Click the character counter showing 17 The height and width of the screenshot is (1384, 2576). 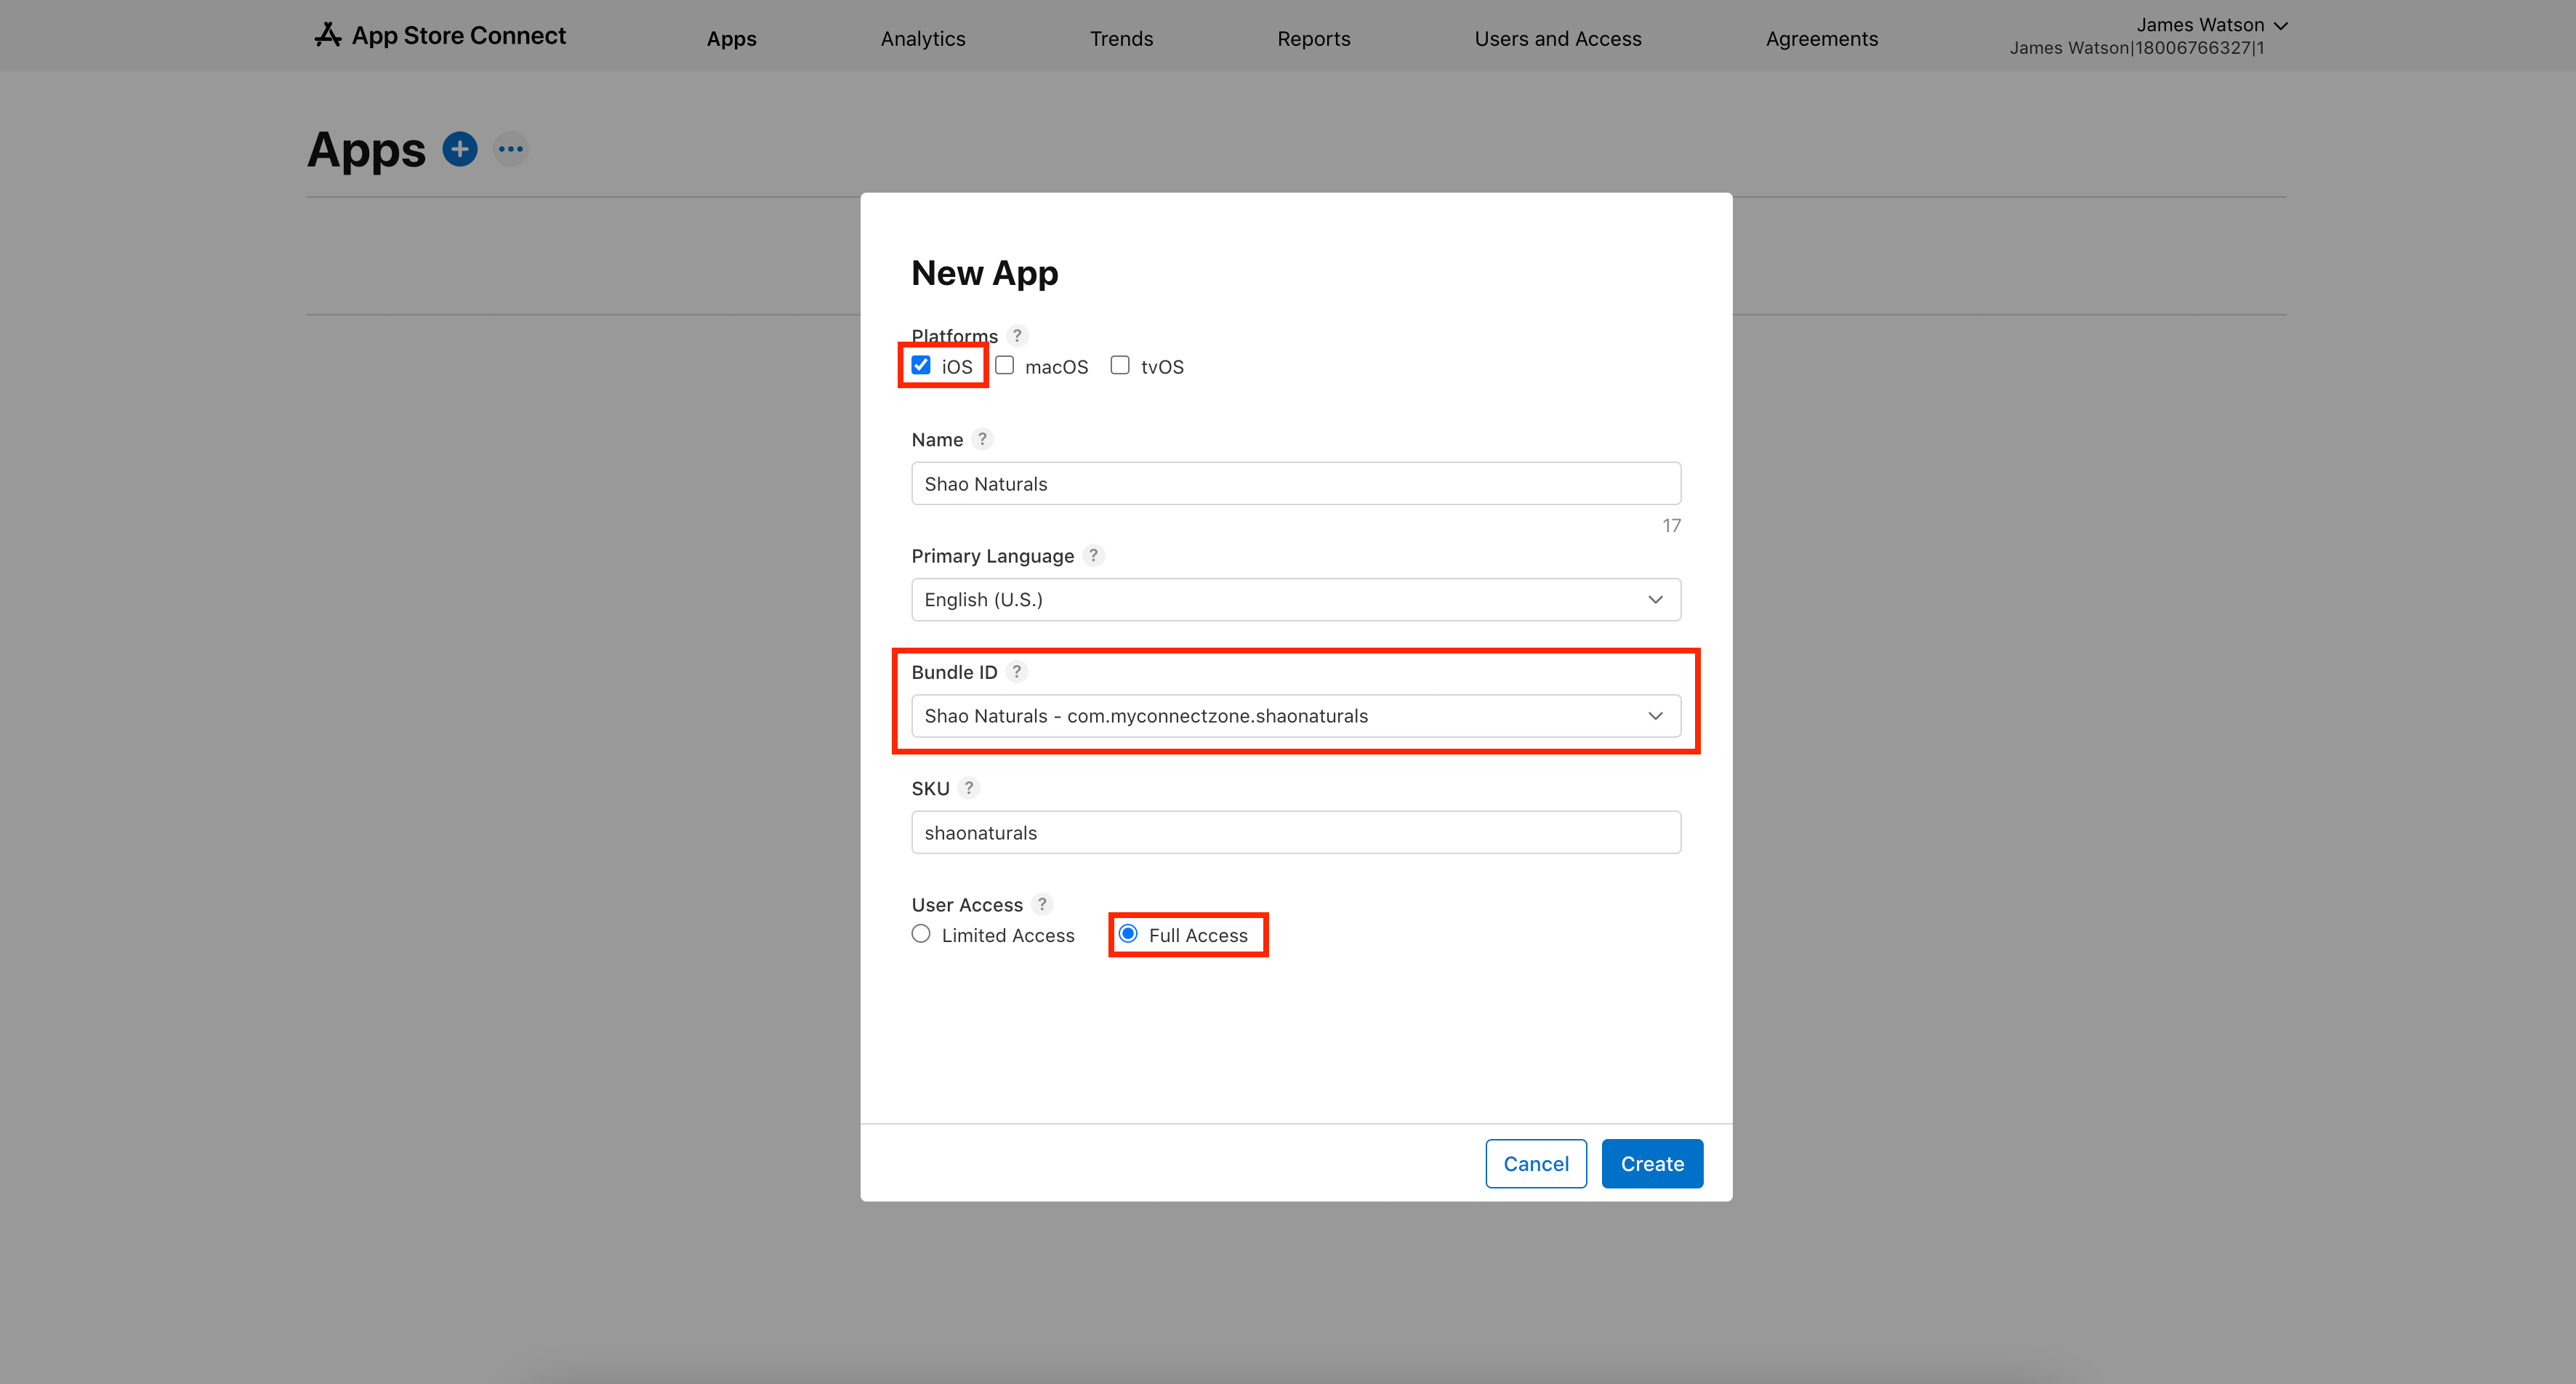point(1671,526)
